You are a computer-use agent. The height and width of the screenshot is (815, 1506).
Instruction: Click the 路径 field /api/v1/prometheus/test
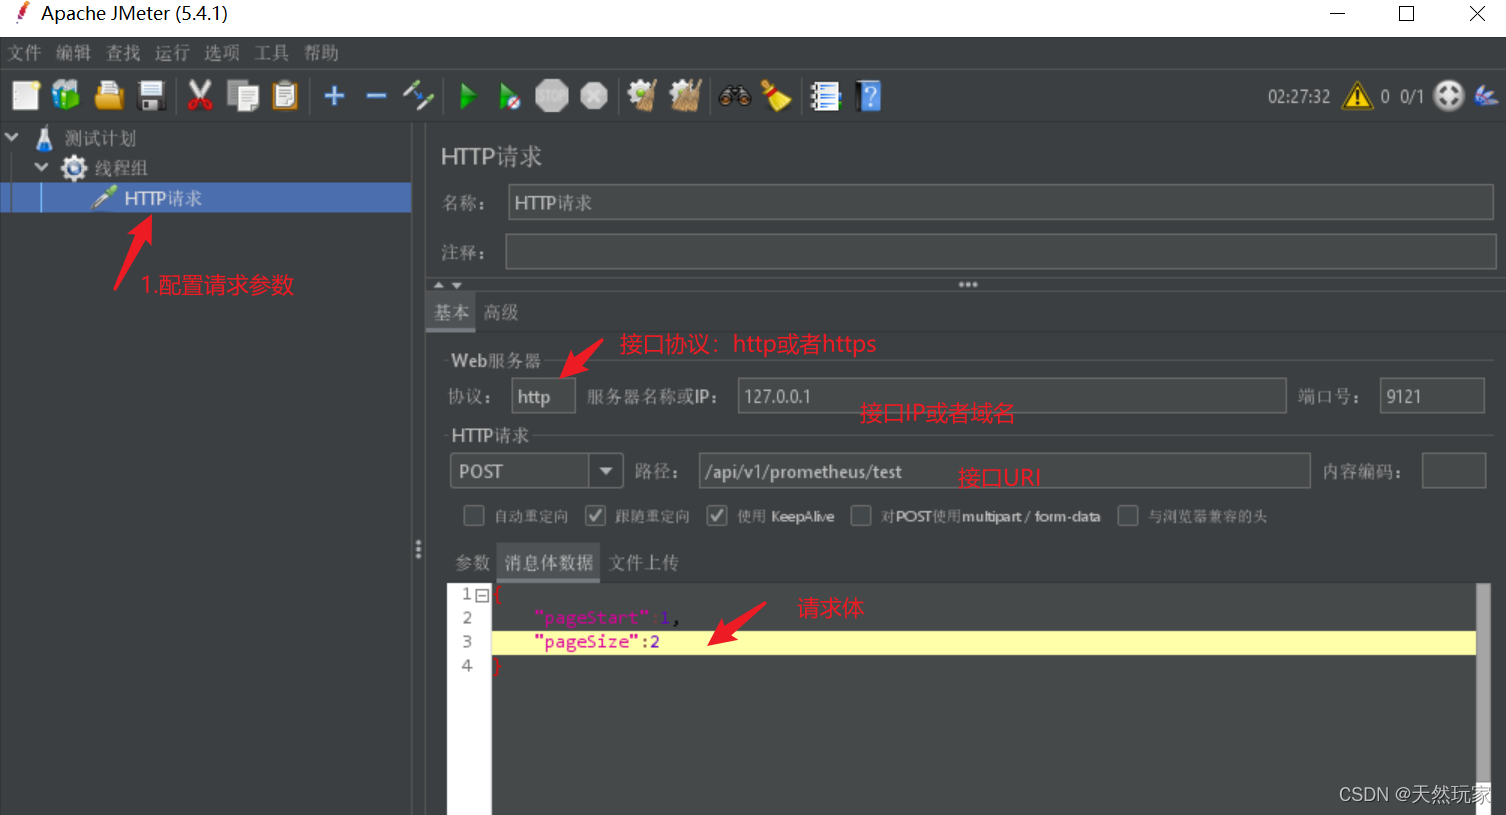1004,471
